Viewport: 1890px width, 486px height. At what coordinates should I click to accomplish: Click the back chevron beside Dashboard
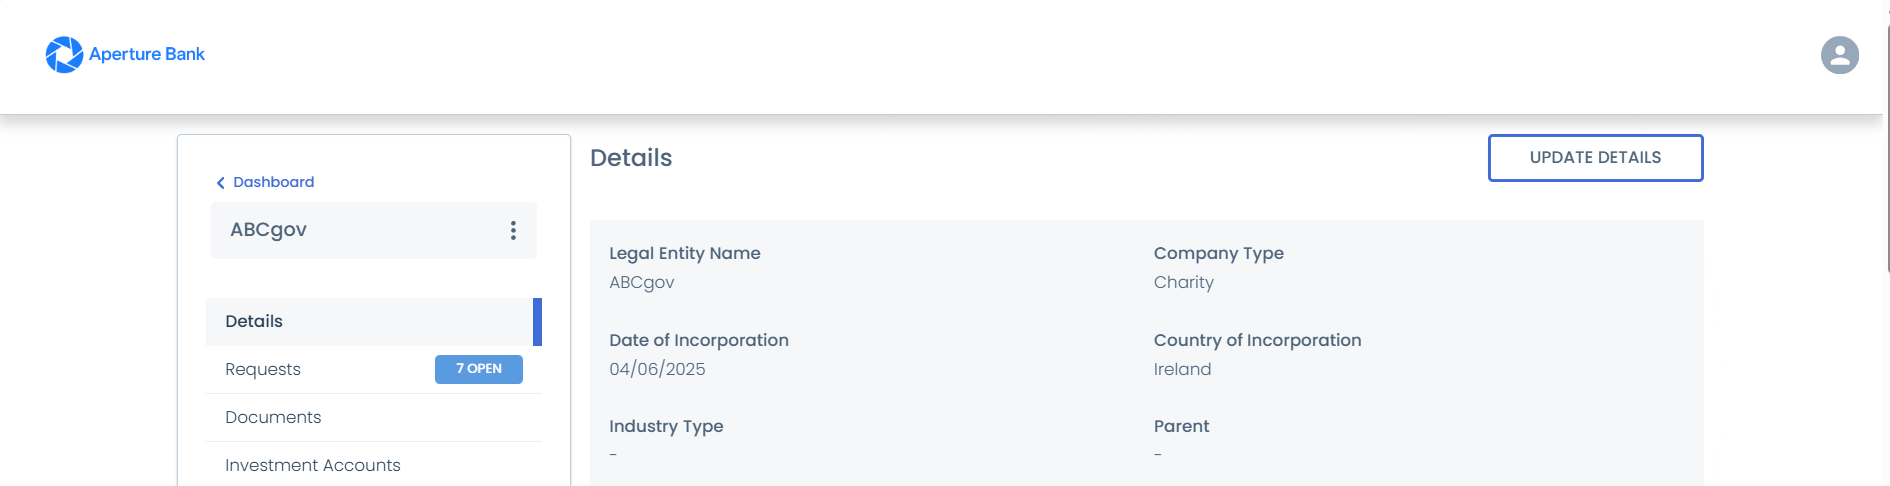click(221, 183)
